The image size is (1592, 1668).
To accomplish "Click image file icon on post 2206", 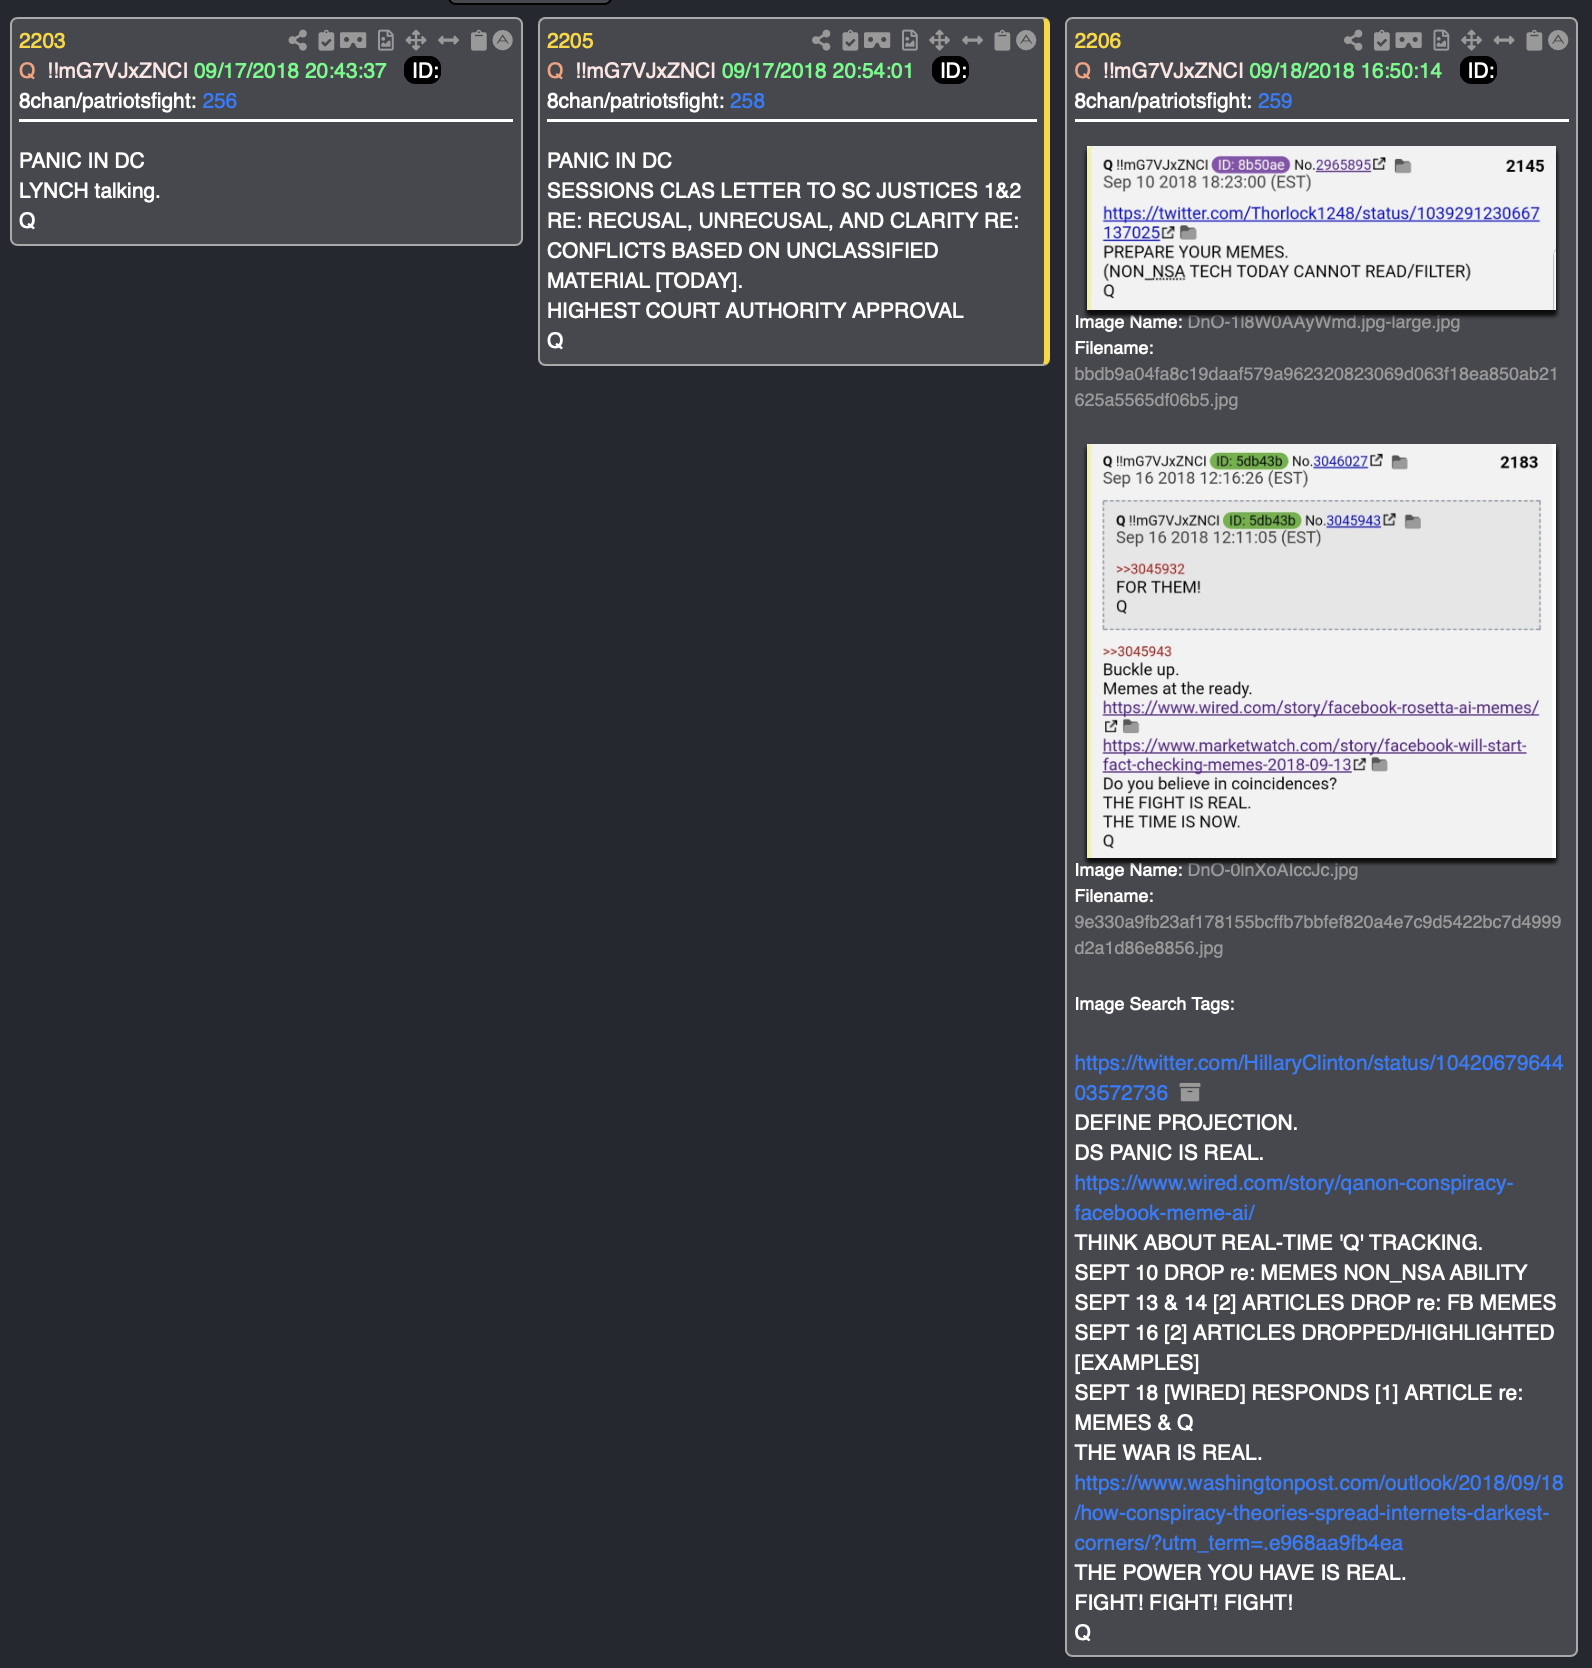I will [x=1441, y=40].
